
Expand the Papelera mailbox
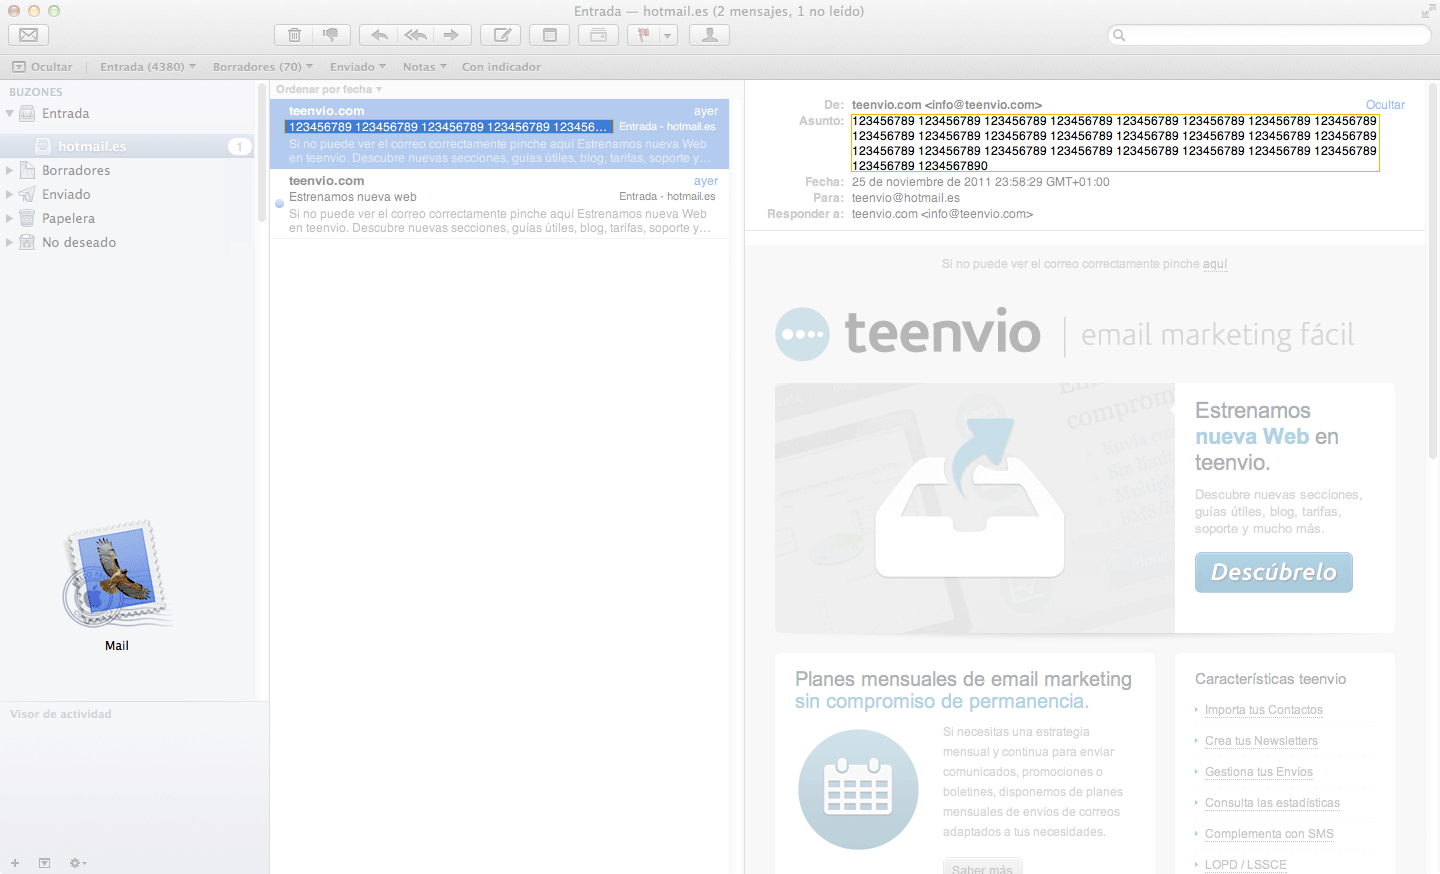(10, 218)
